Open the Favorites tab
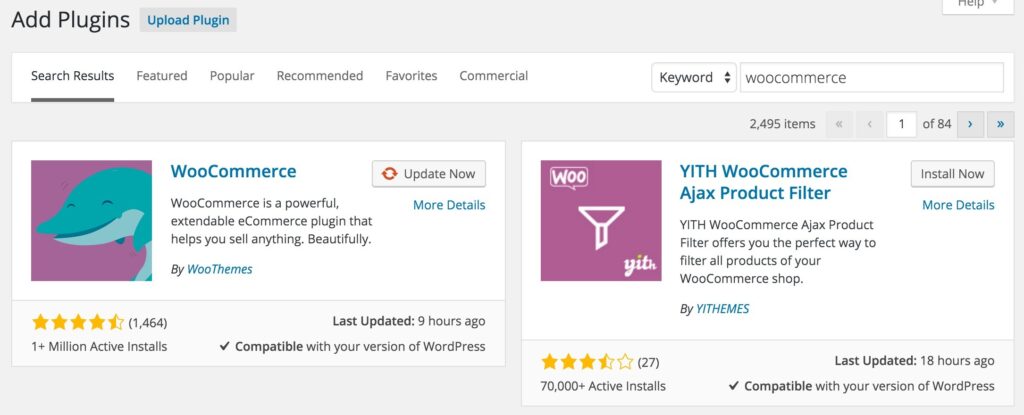The height and width of the screenshot is (415, 1024). pyautogui.click(x=411, y=76)
